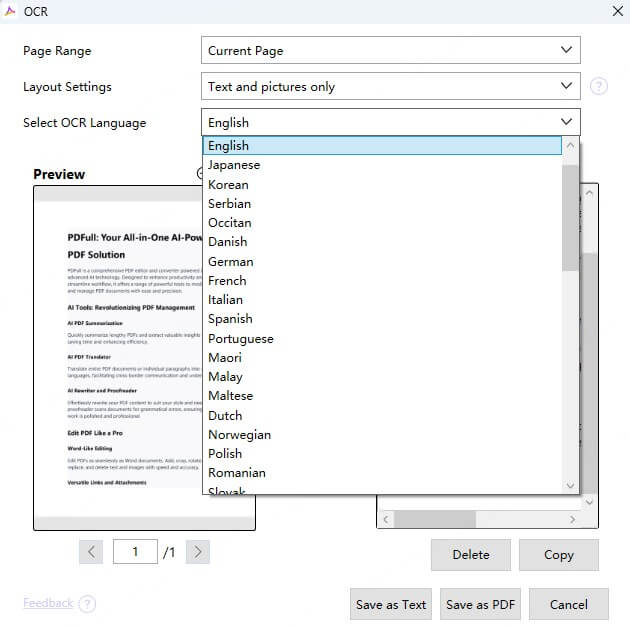The image size is (630, 629).
Task: Click the help icon next to Feedback
Action: [x=87, y=604]
